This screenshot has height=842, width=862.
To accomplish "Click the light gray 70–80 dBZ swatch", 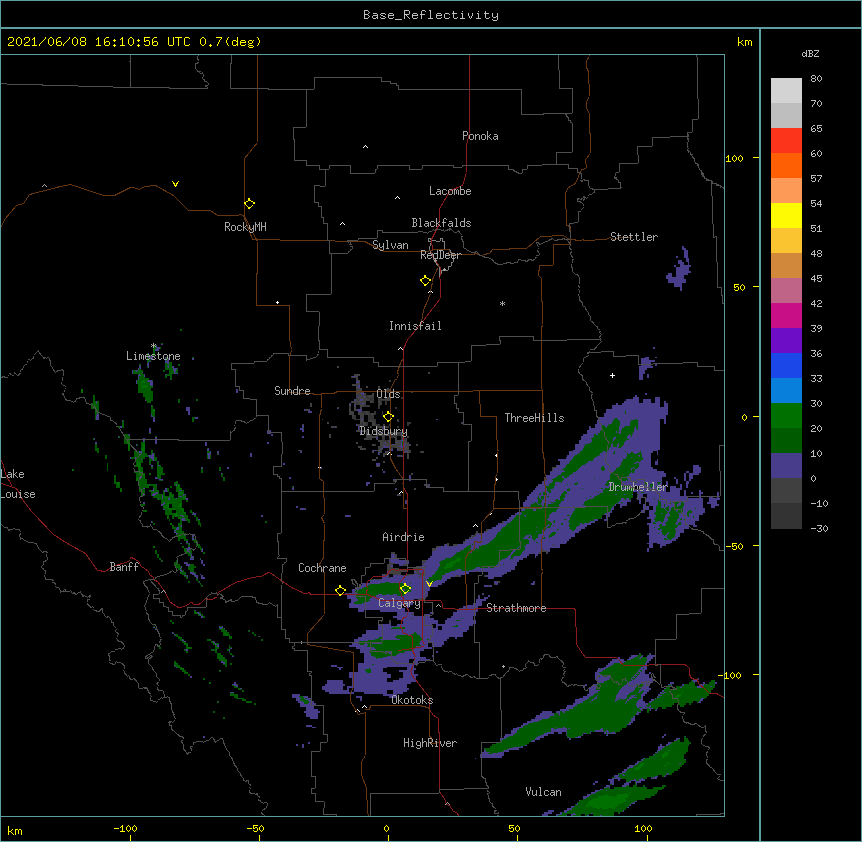I will click(x=786, y=91).
